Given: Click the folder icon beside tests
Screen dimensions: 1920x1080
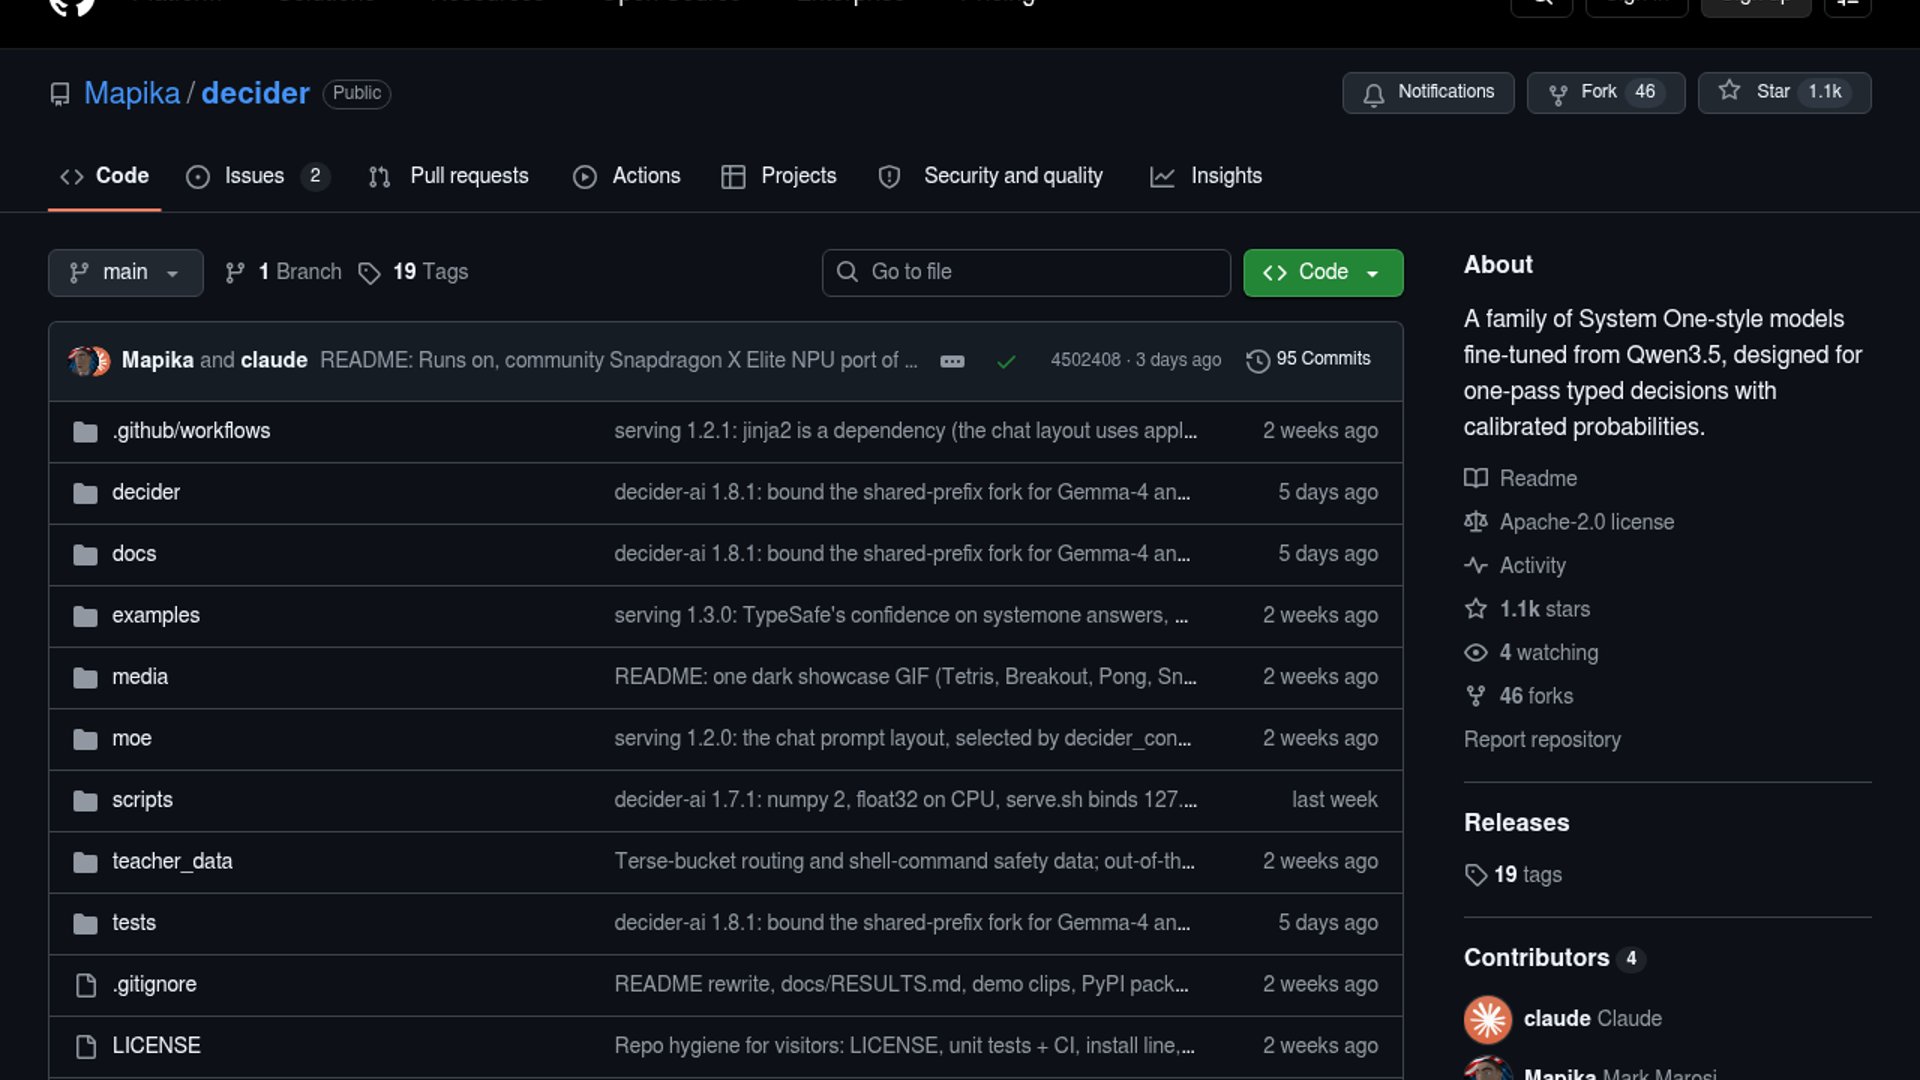Looking at the screenshot, I should (x=85, y=924).
